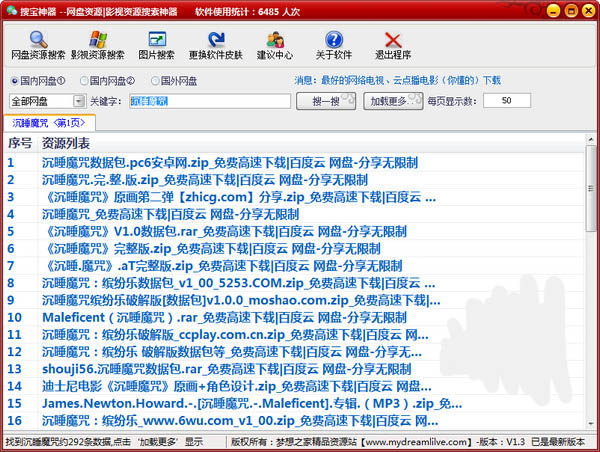This screenshot has width=600, height=452.
Task: Click 资源列表 column header
Action: [66, 143]
